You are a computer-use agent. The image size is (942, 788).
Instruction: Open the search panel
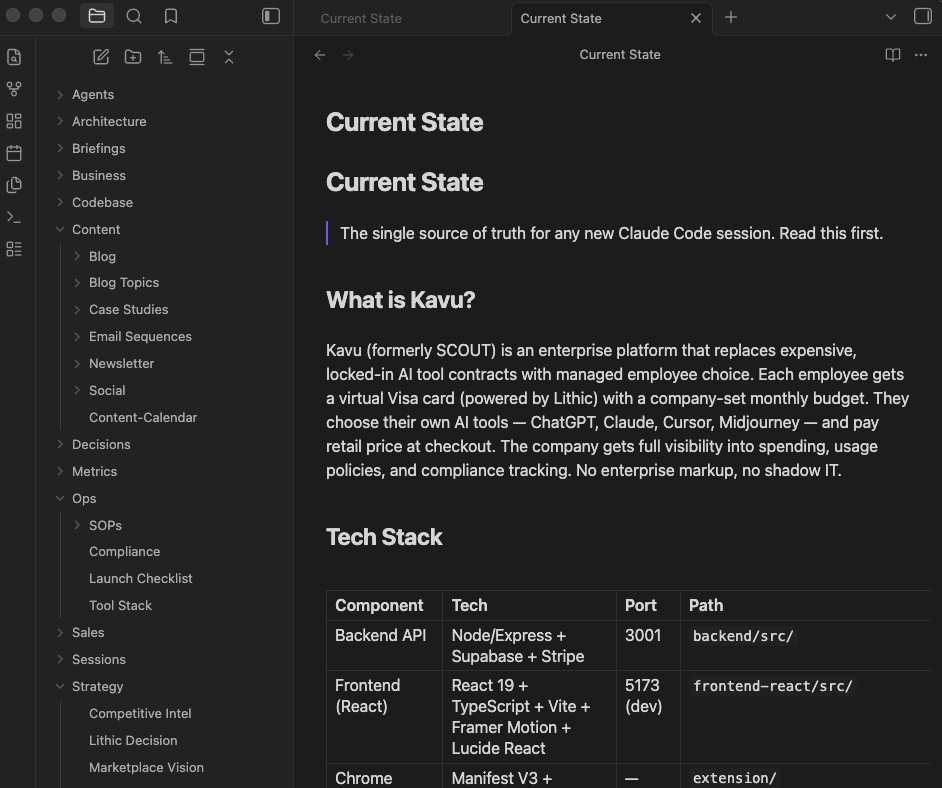[134, 16]
